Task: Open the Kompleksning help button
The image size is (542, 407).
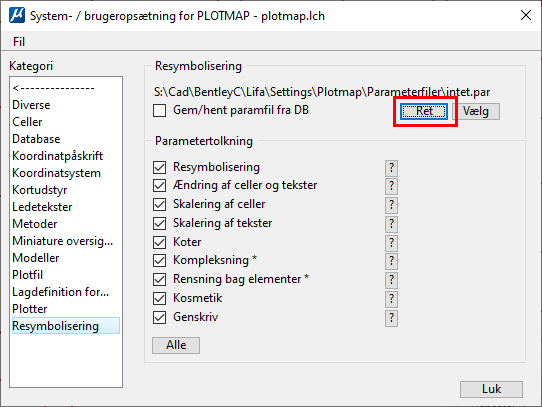Action: coord(391,261)
